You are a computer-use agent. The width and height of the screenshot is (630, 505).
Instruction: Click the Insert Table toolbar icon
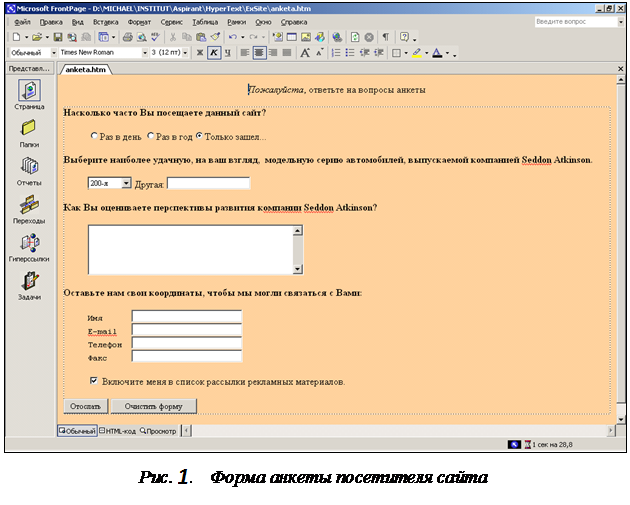pyautogui.click(x=292, y=37)
